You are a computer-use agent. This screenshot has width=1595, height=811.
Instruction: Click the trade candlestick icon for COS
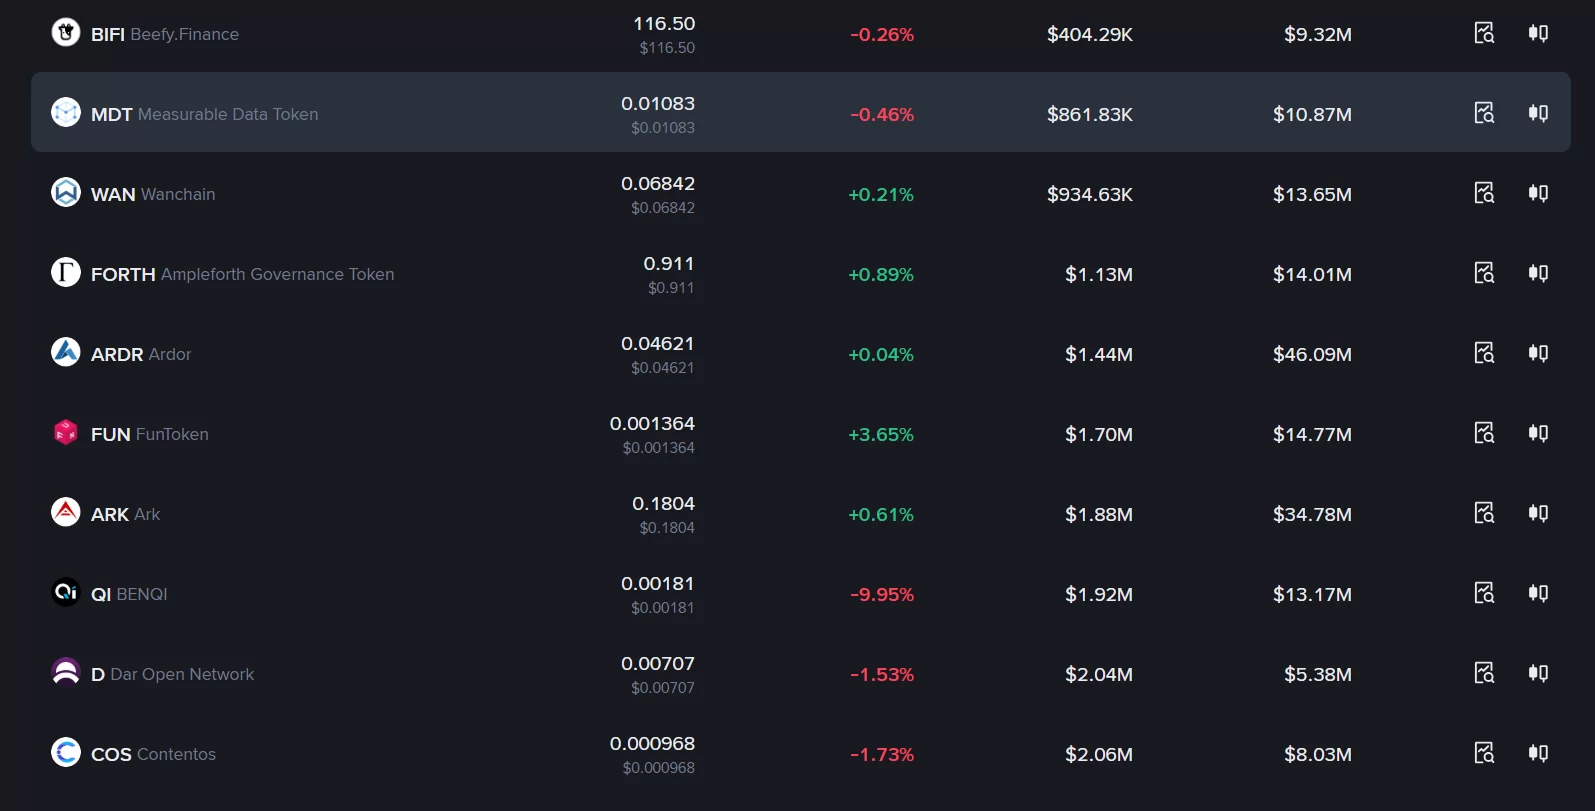(1538, 753)
